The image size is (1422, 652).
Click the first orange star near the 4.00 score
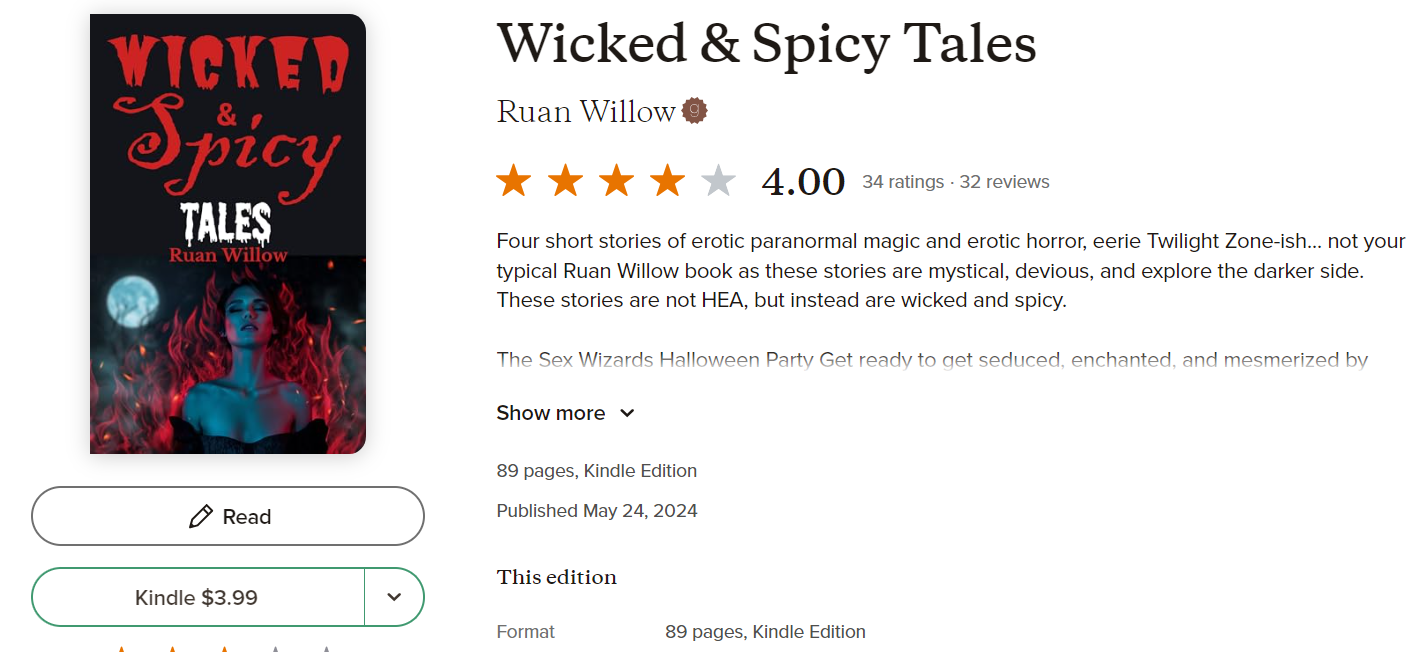pyautogui.click(x=513, y=180)
